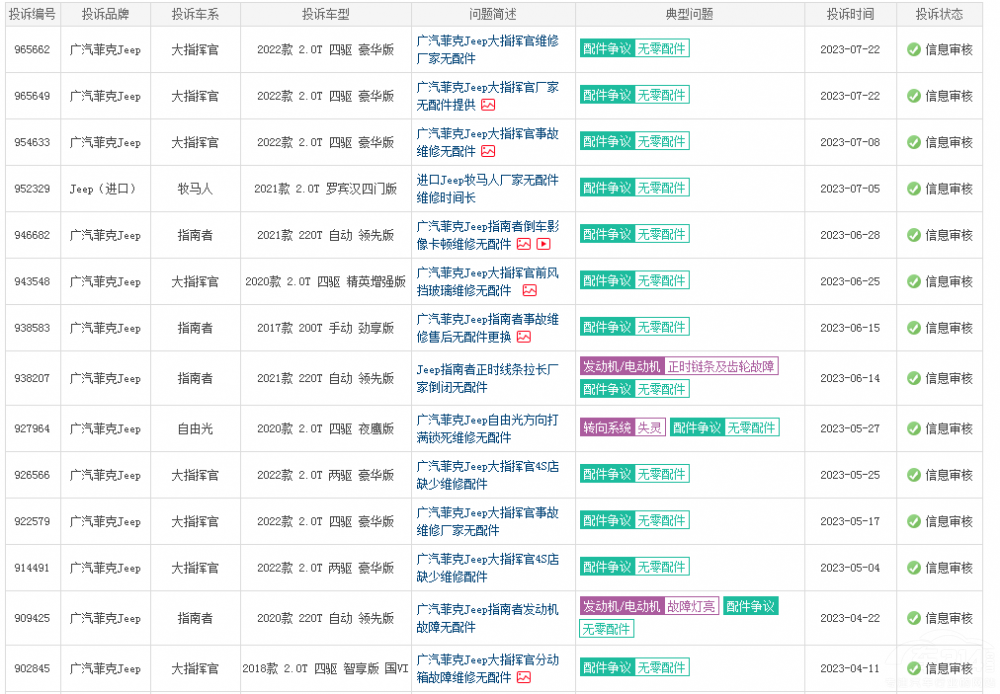1000x694 pixels.
Task: Click 投诉状态 column header
Action: [x=939, y=14]
